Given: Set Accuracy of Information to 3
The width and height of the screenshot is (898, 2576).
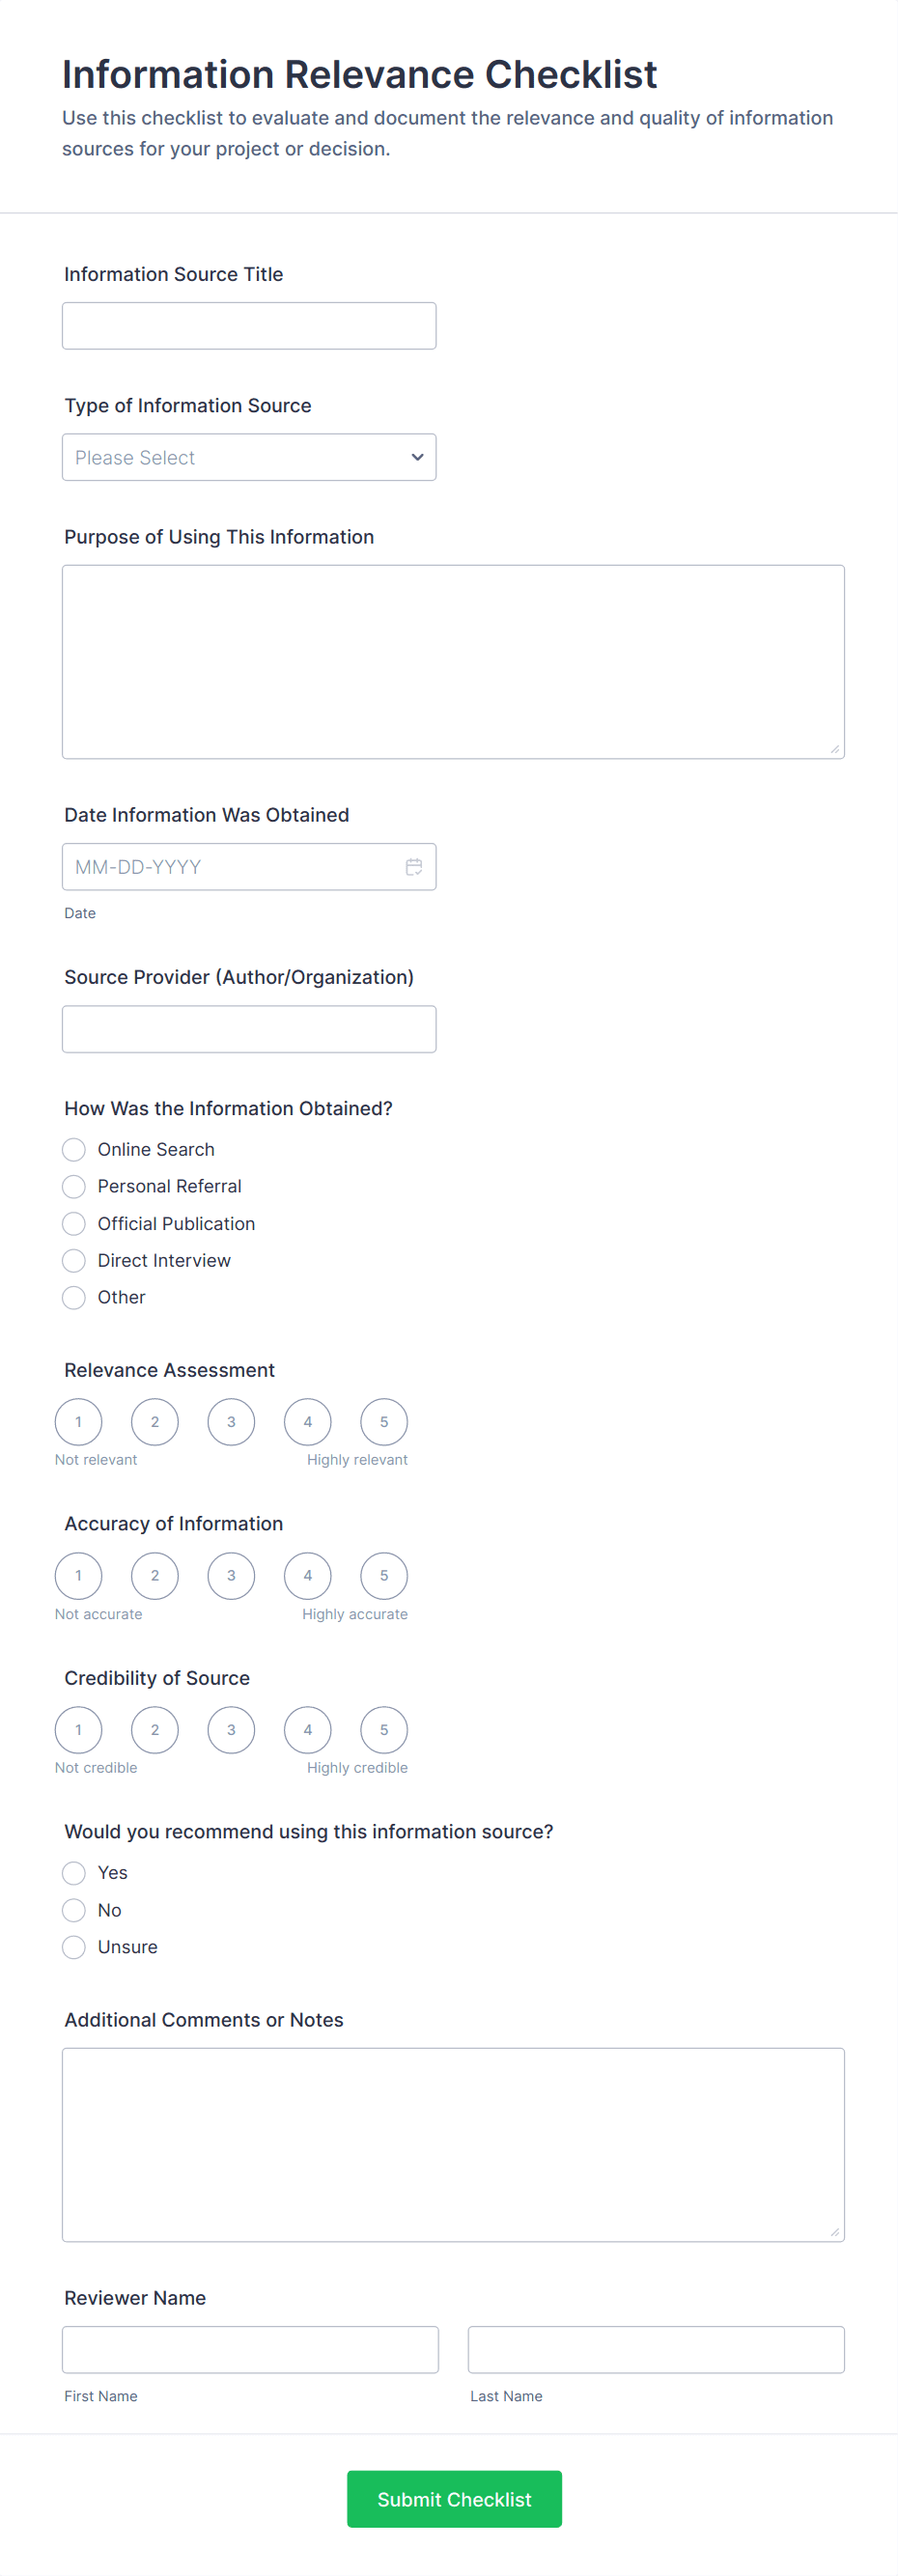Looking at the screenshot, I should (x=231, y=1575).
